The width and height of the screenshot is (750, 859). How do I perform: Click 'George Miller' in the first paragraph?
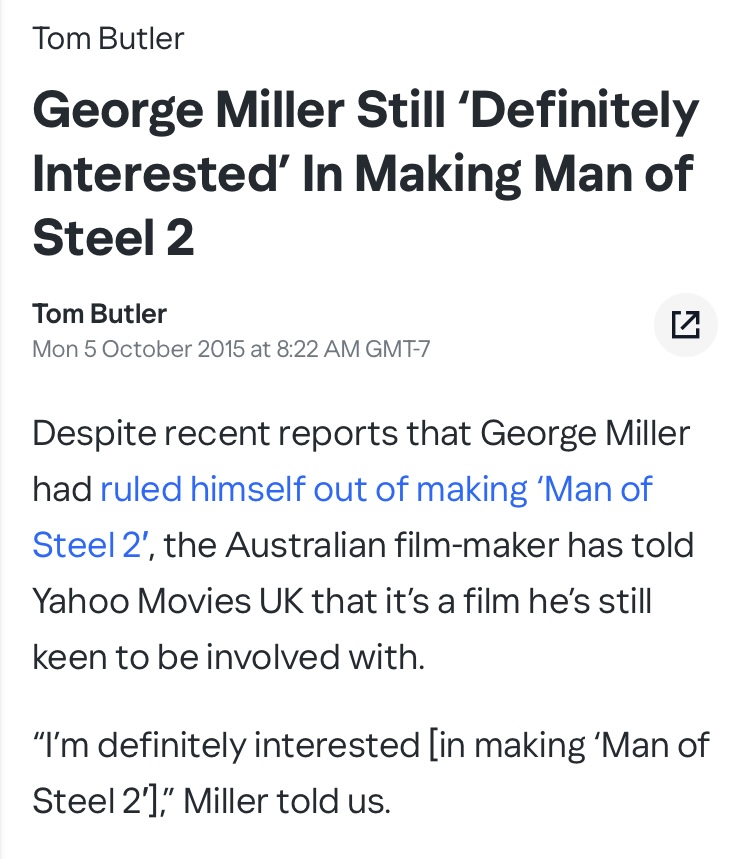[585, 433]
